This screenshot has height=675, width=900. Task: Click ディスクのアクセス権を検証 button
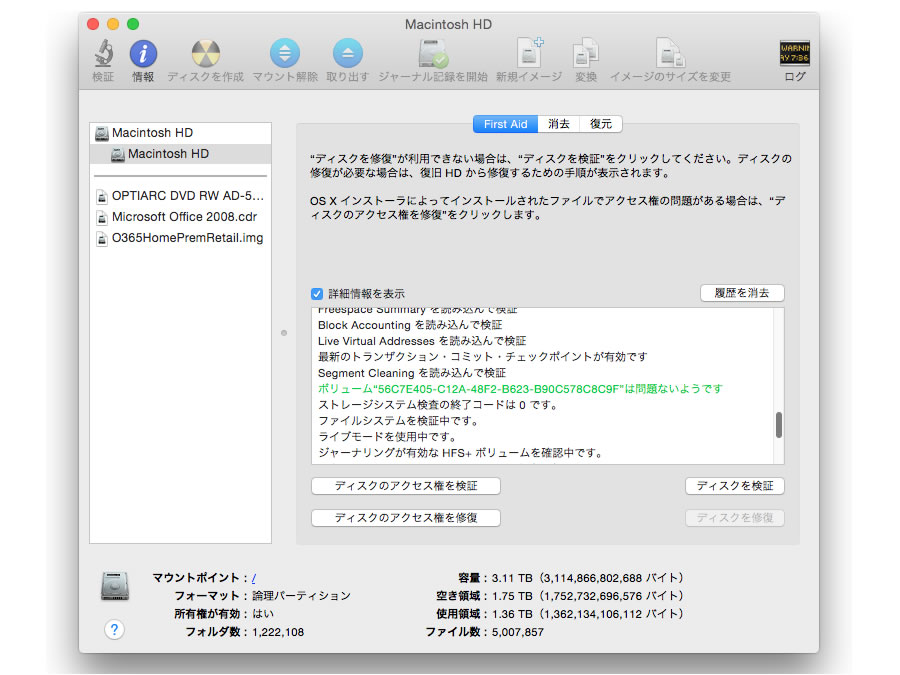coord(406,486)
